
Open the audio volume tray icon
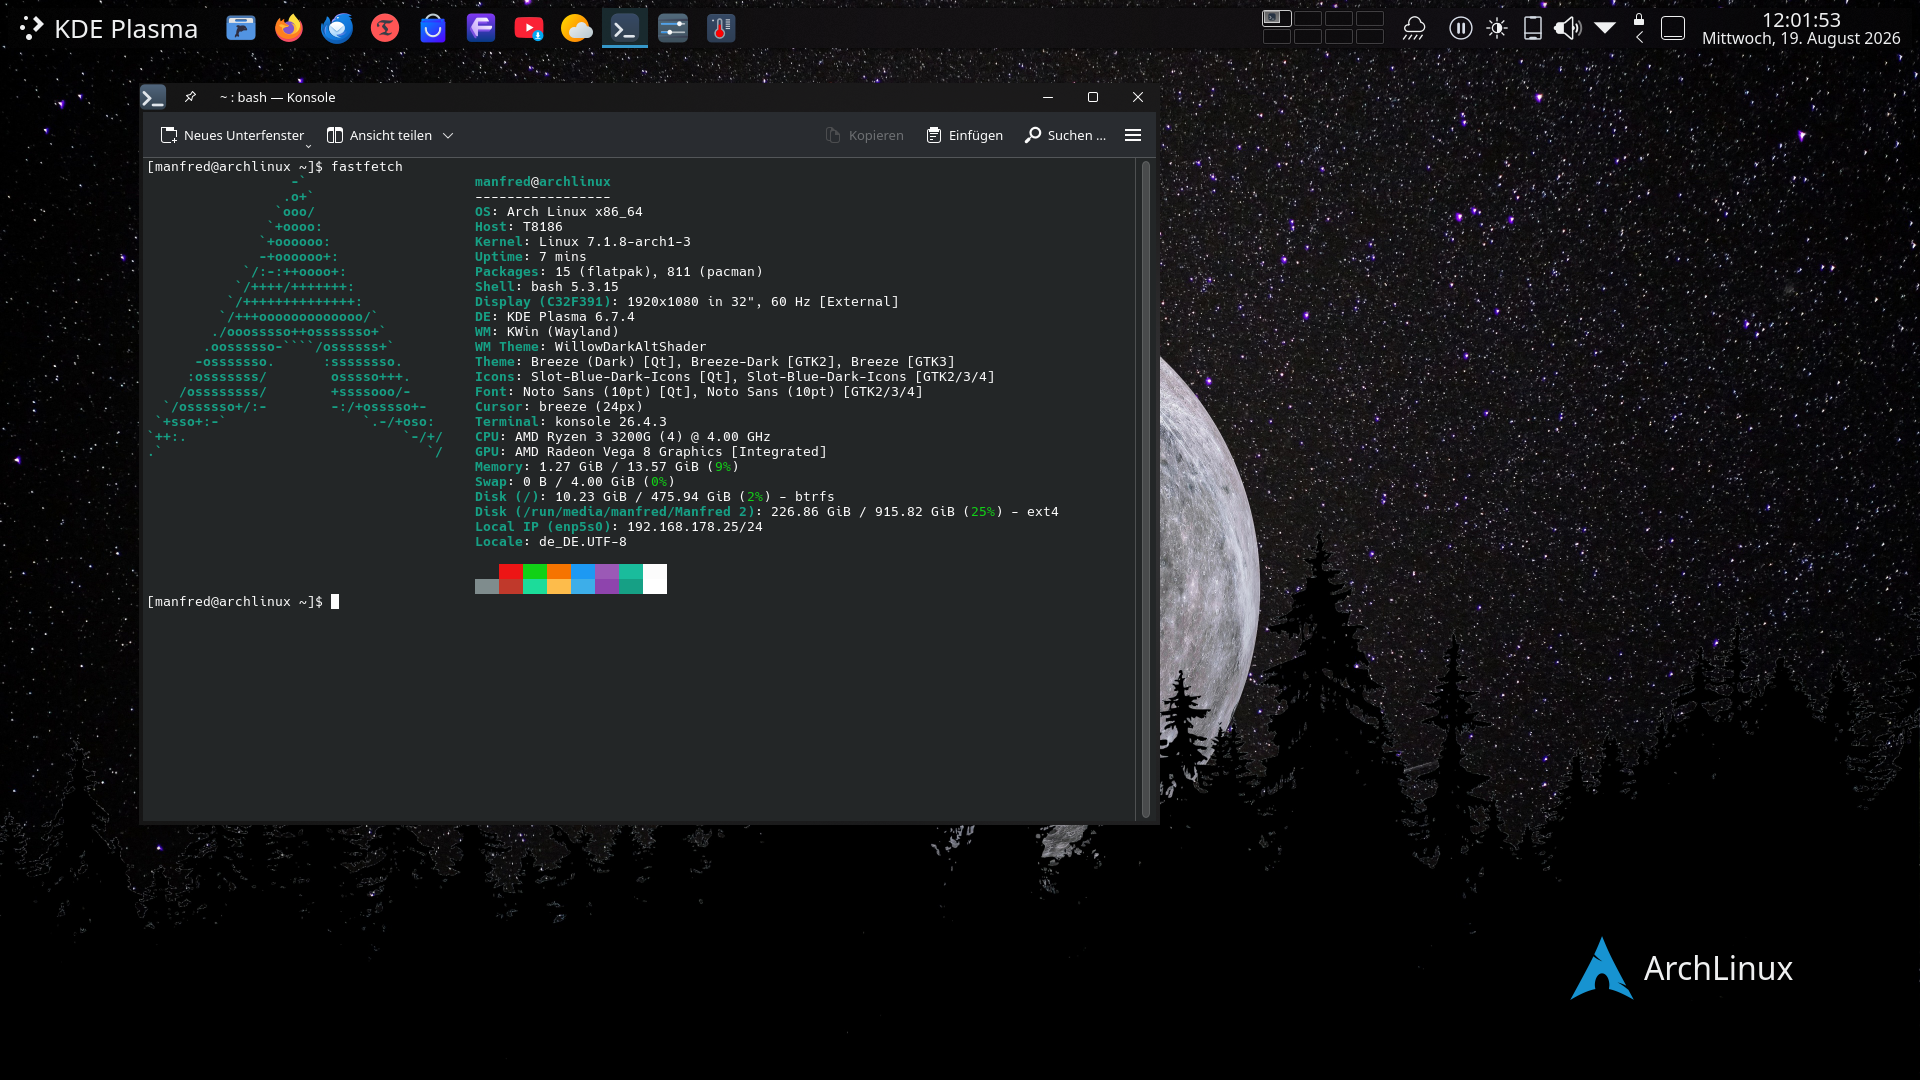pos(1568,28)
